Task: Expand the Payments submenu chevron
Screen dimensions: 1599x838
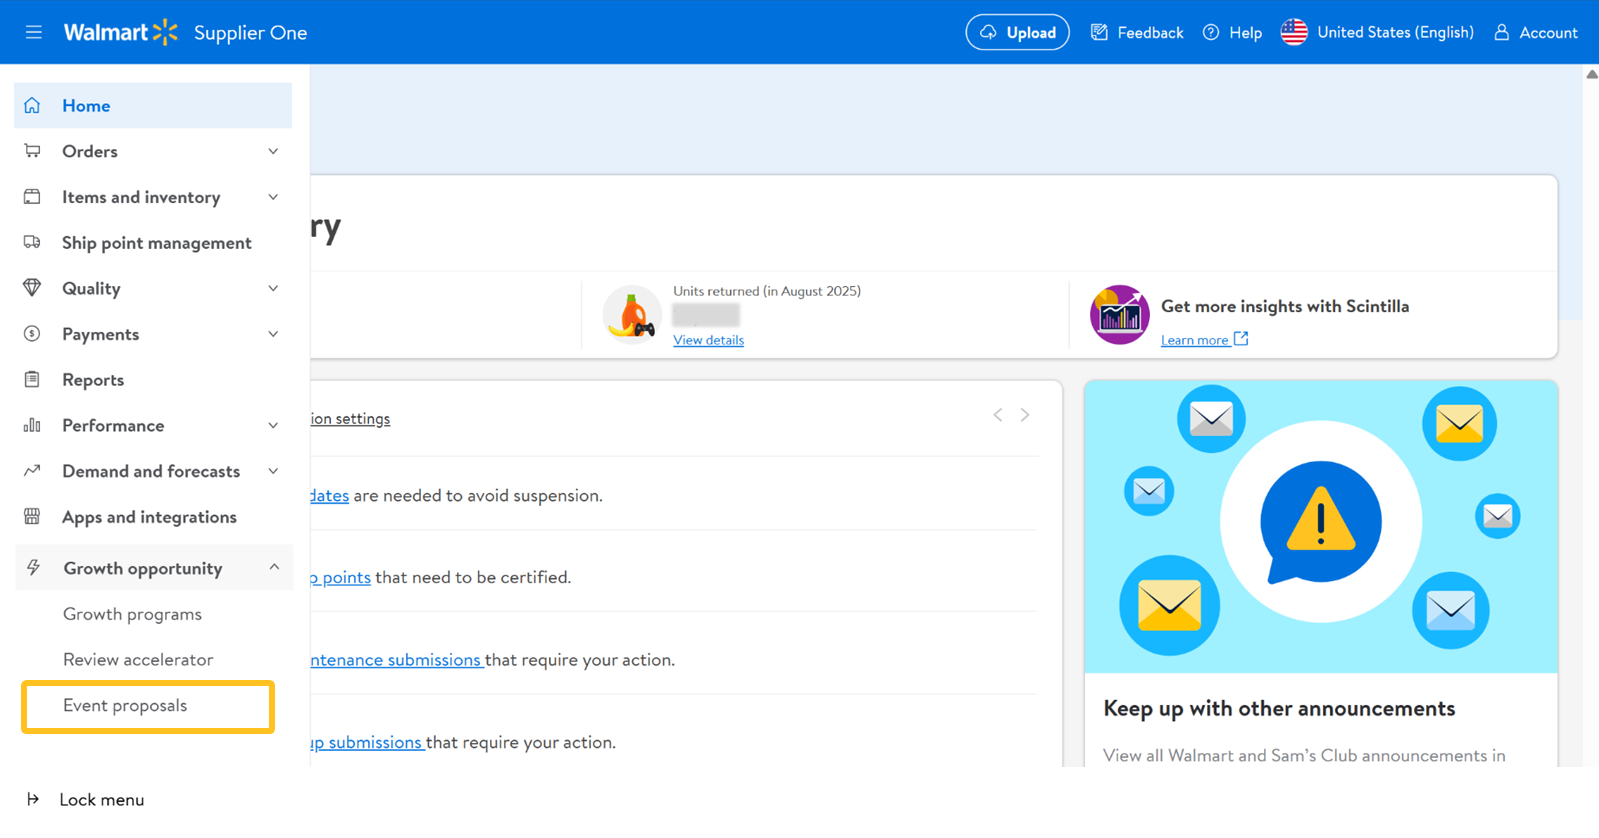Action: pyautogui.click(x=273, y=334)
